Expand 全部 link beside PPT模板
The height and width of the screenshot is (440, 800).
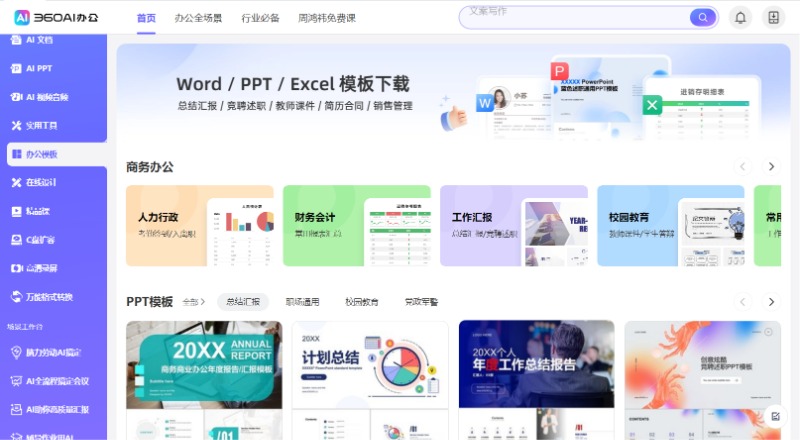coord(194,302)
